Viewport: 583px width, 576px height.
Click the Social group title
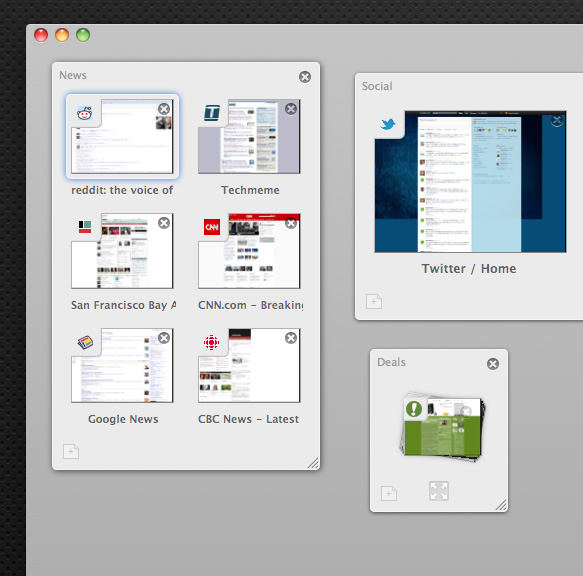coord(377,86)
